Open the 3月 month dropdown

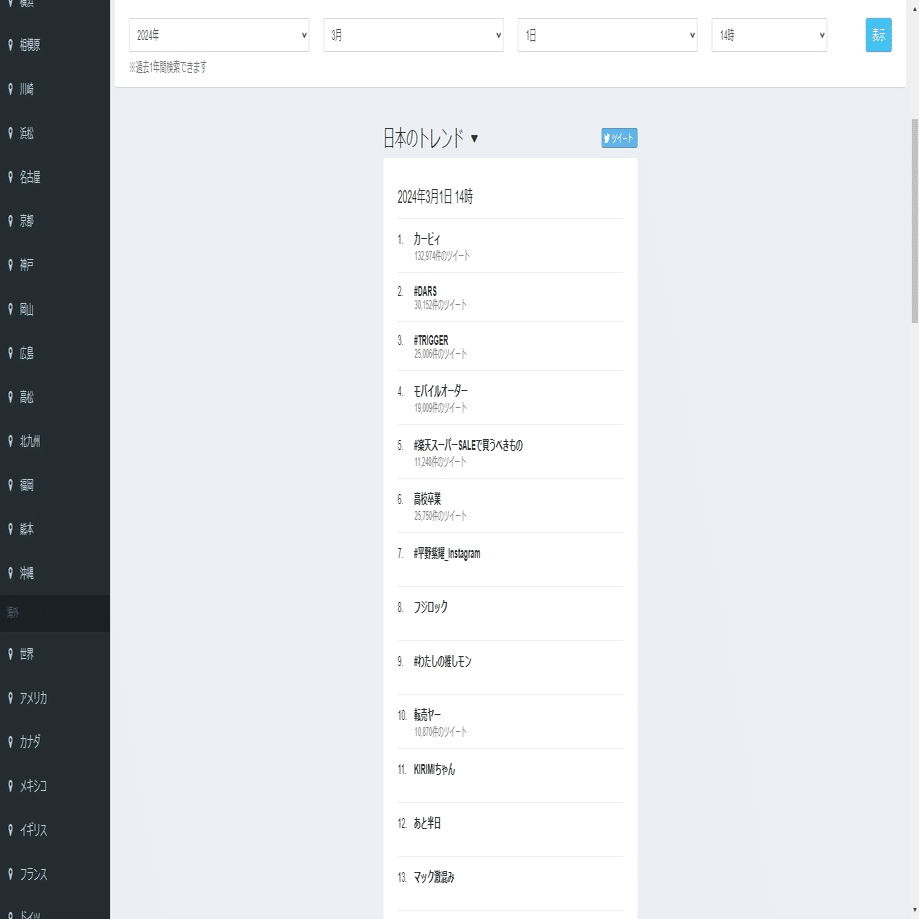pos(413,35)
